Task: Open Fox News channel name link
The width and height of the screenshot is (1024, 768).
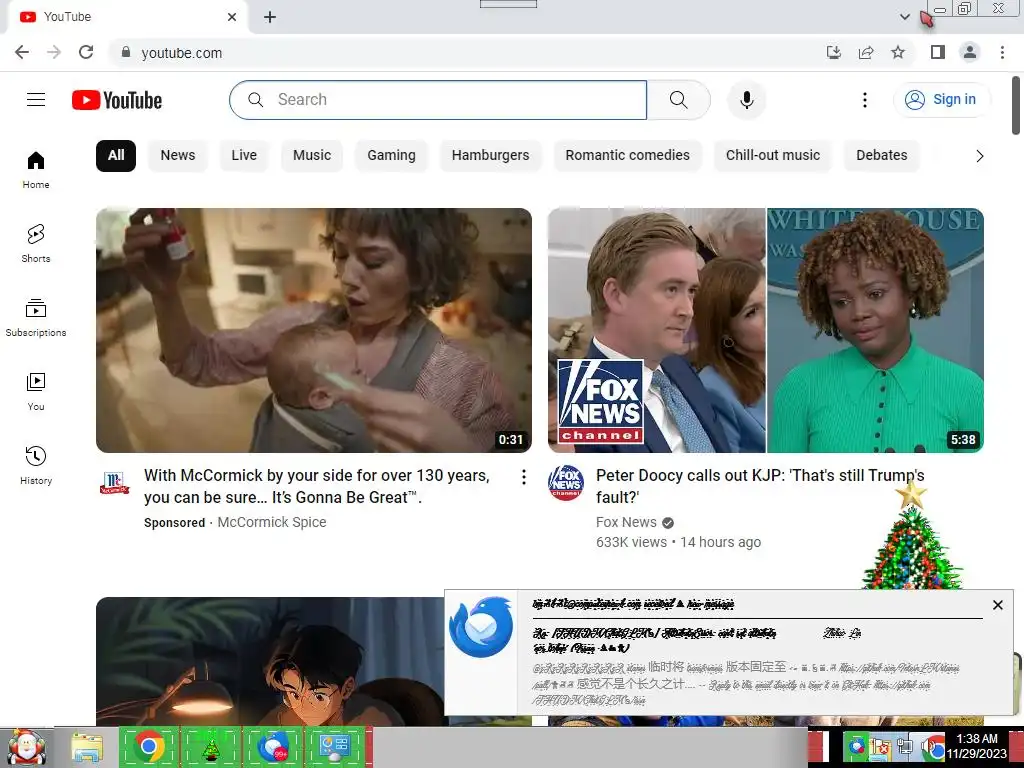Action: point(626,522)
